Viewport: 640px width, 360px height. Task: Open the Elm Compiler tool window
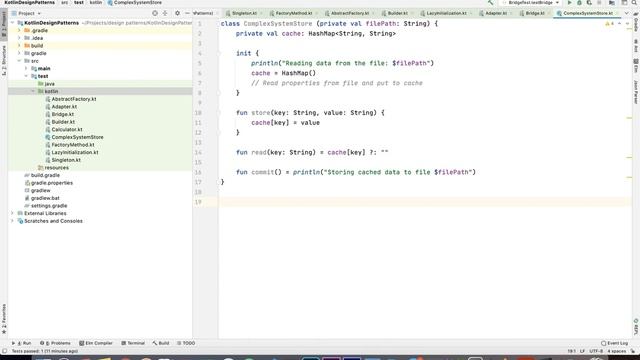(96, 343)
